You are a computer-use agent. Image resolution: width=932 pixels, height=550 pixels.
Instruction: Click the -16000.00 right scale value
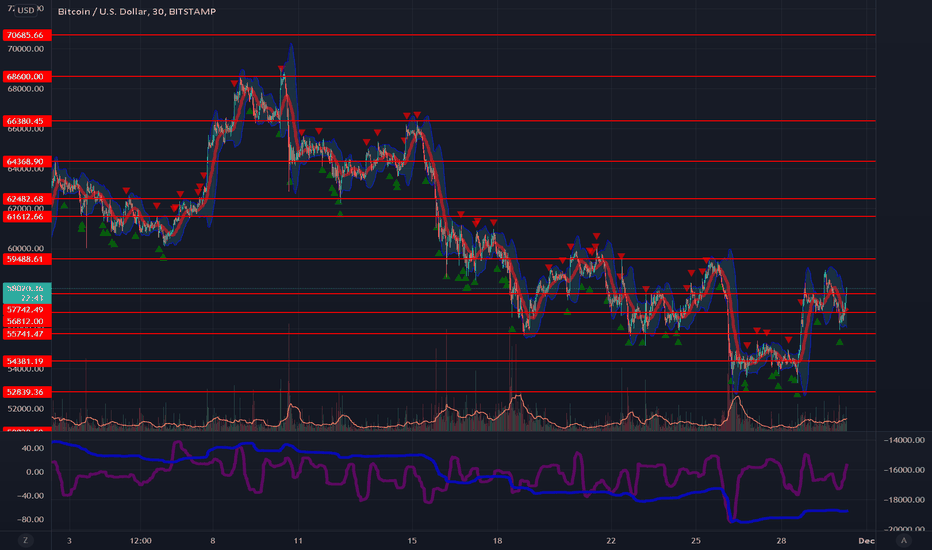[904, 470]
